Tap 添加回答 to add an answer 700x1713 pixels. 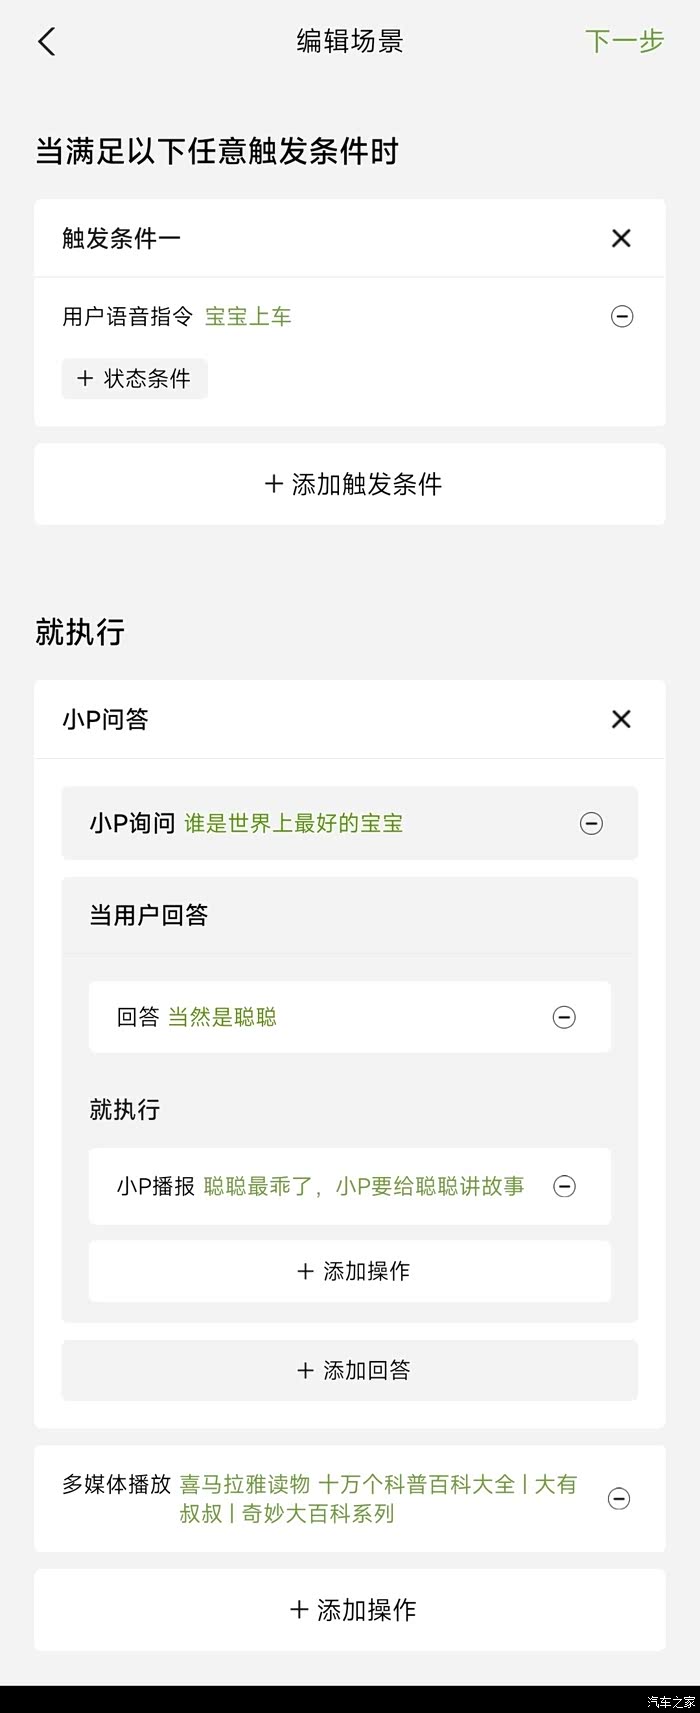350,1370
